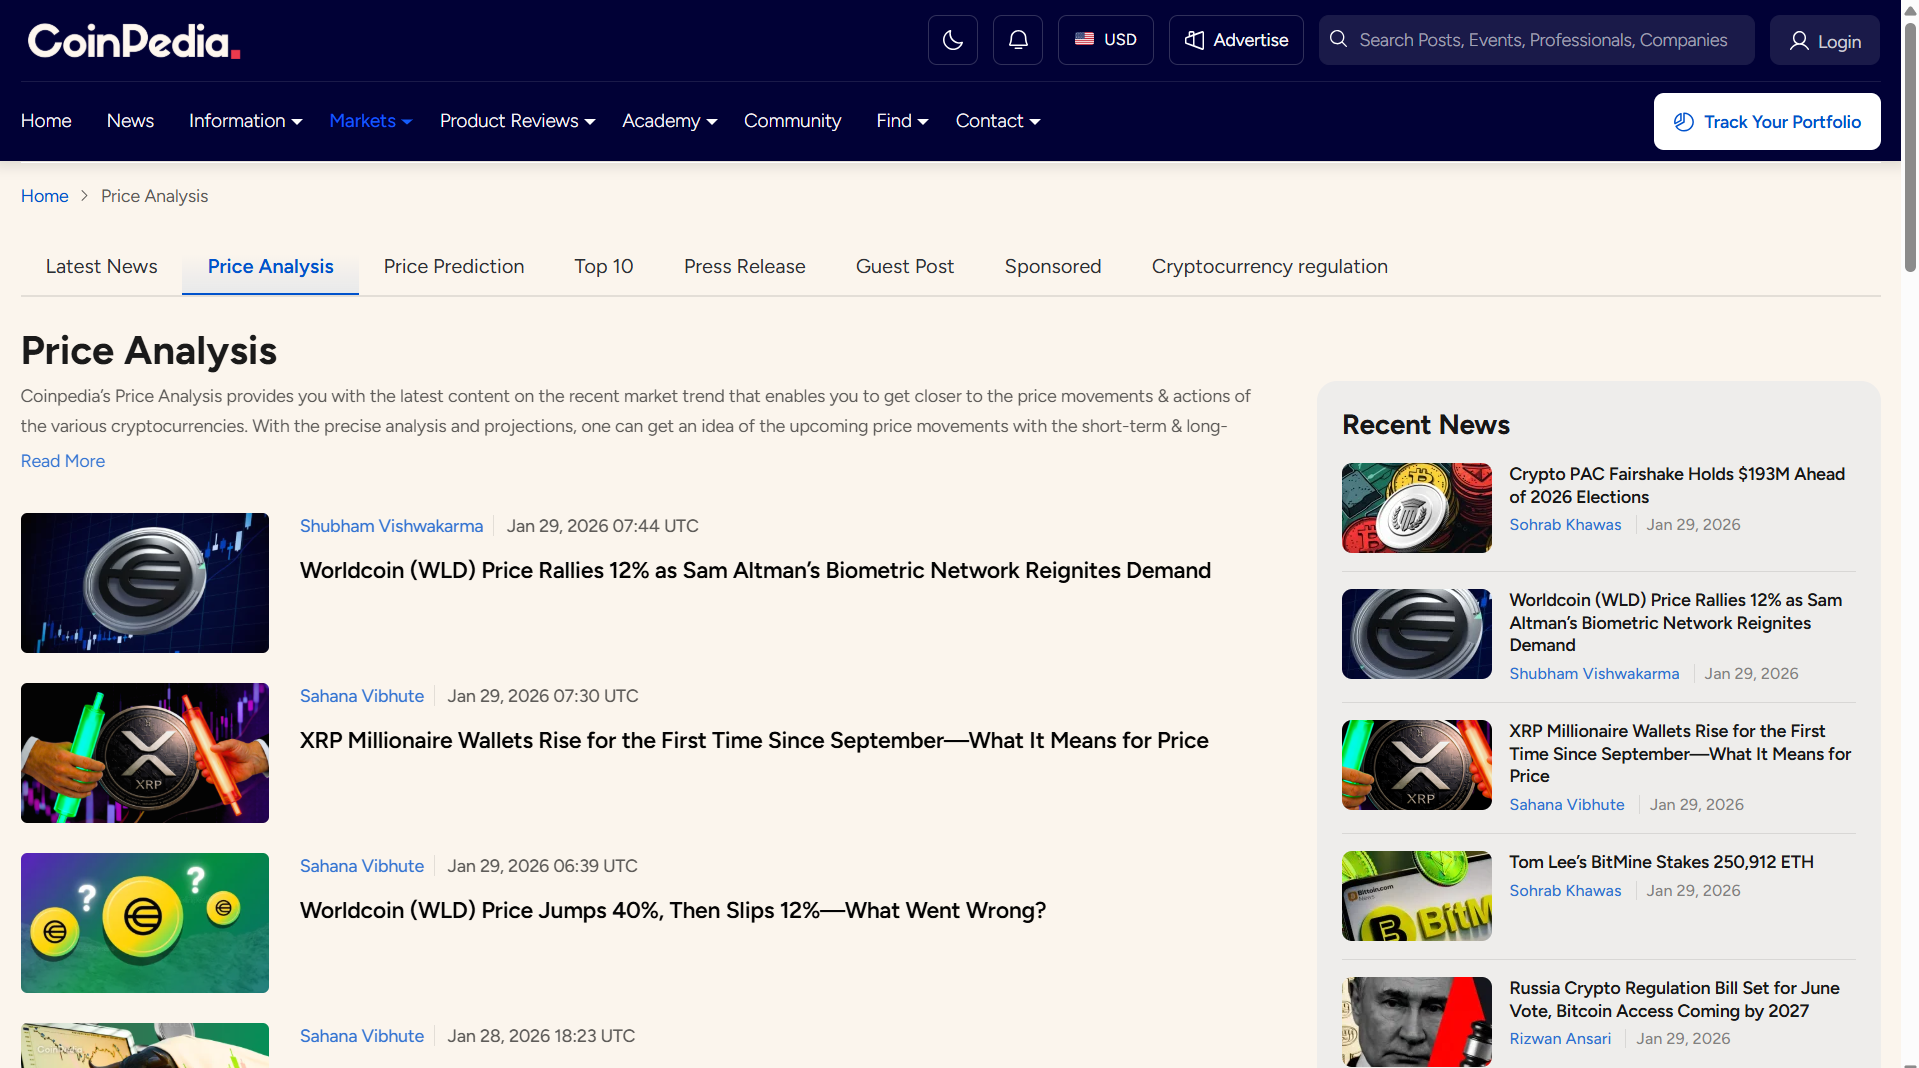Open the Press Release tab

tap(744, 267)
